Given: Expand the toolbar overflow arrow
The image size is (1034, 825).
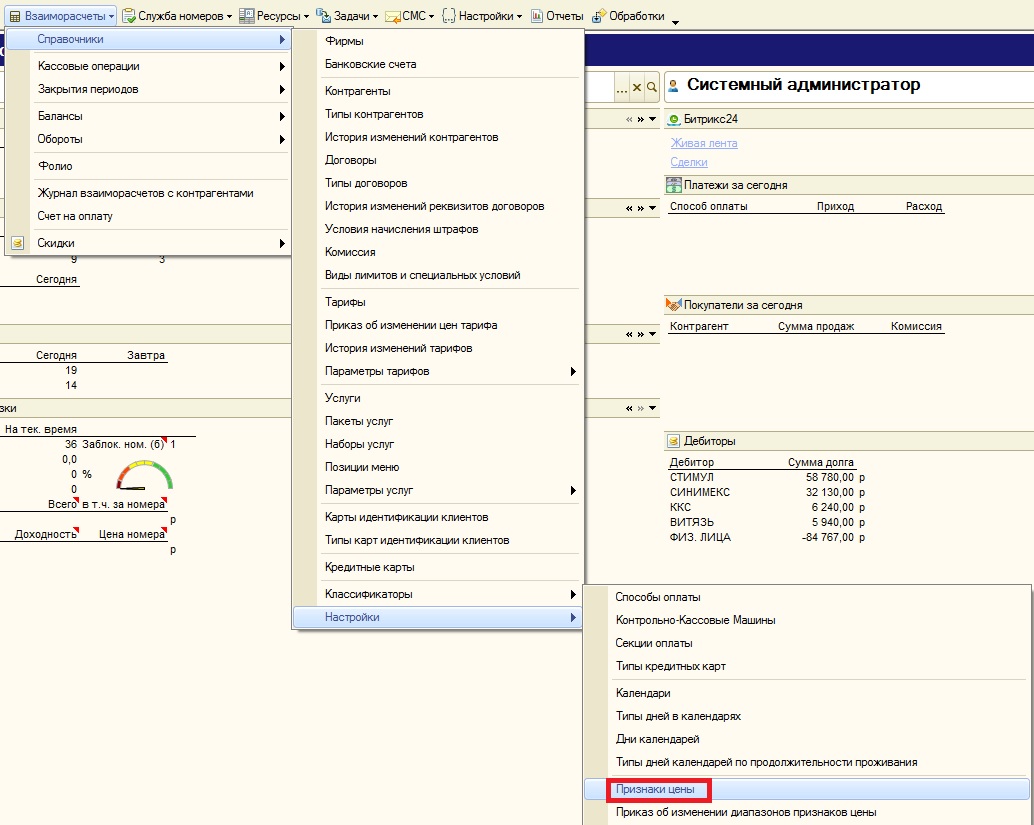Looking at the screenshot, I should pyautogui.click(x=675, y=22).
